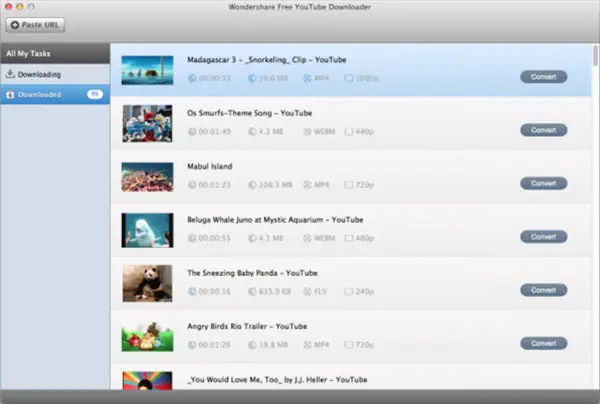Viewport: 600px width, 404px height.
Task: Click the file size icon for Beluga Whale
Action: (252, 238)
